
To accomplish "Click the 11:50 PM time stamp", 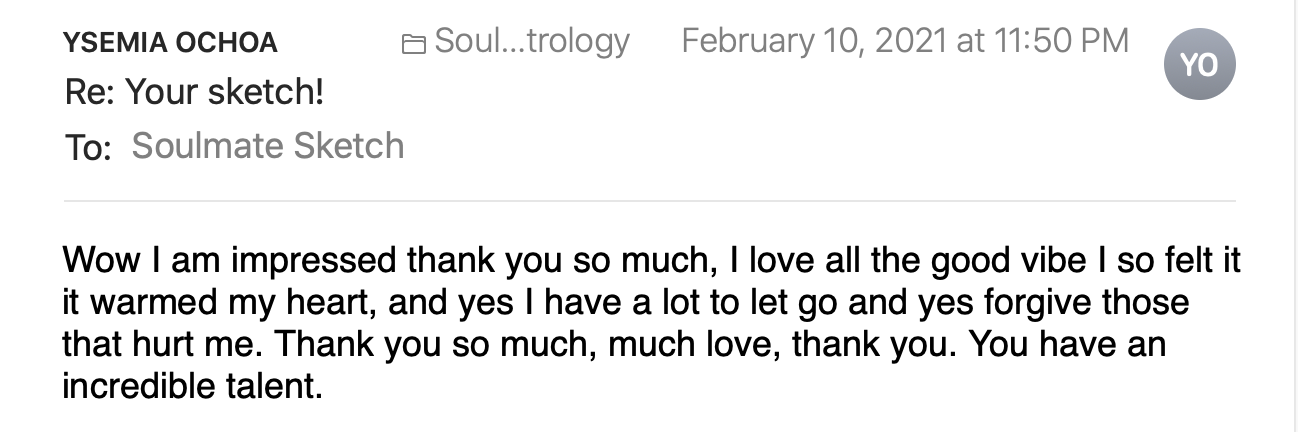I will 1061,42.
